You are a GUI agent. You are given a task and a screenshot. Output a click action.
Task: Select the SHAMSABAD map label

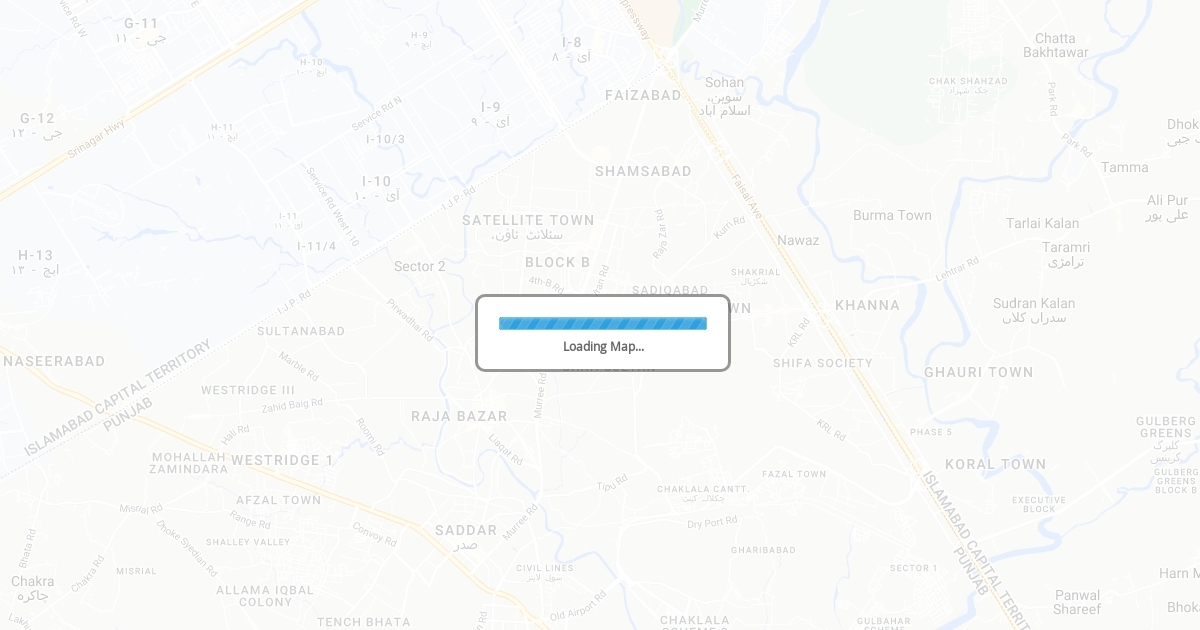[643, 171]
